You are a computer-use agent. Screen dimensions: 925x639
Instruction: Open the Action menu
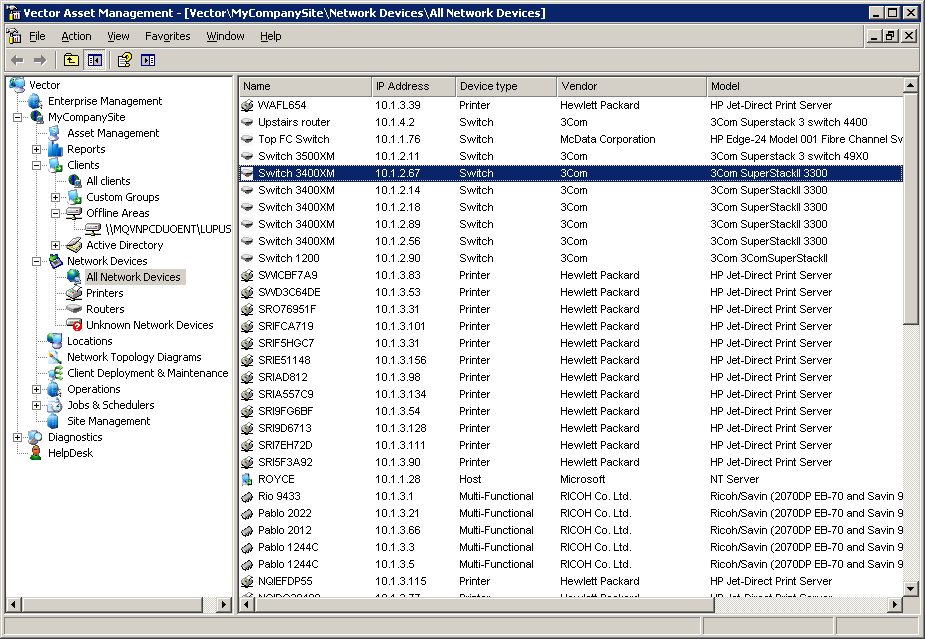click(x=76, y=37)
